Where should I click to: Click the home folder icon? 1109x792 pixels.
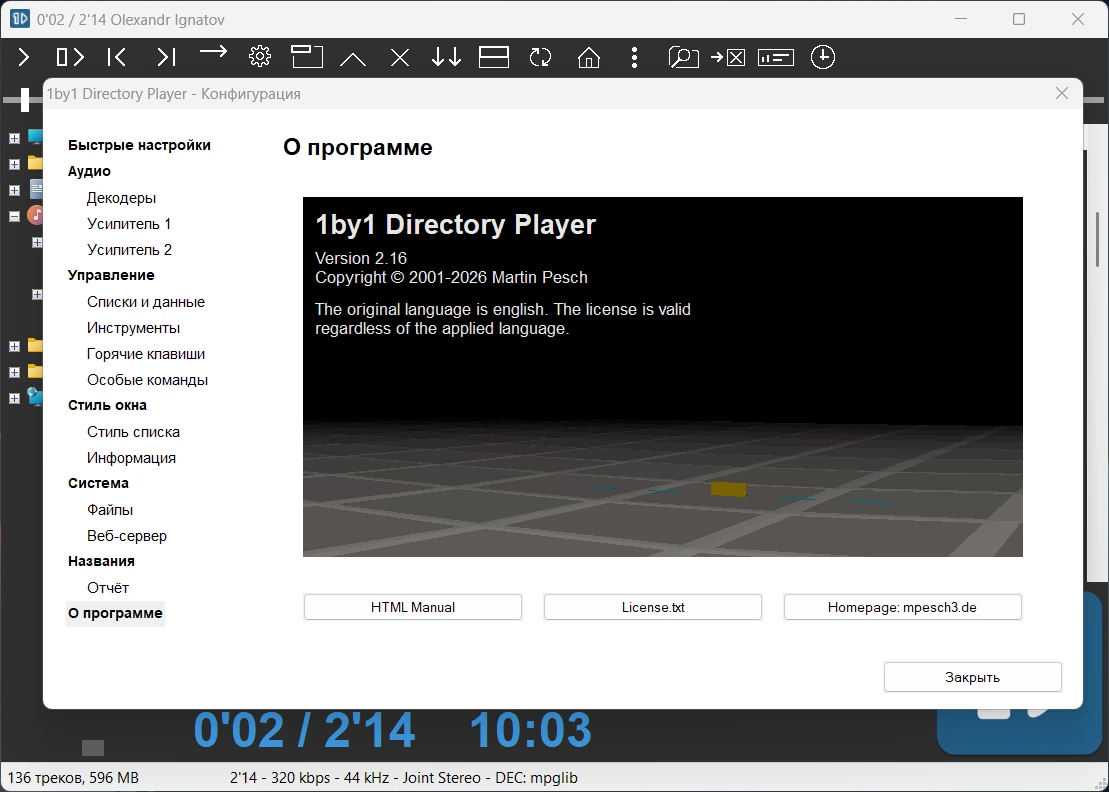tap(588, 57)
